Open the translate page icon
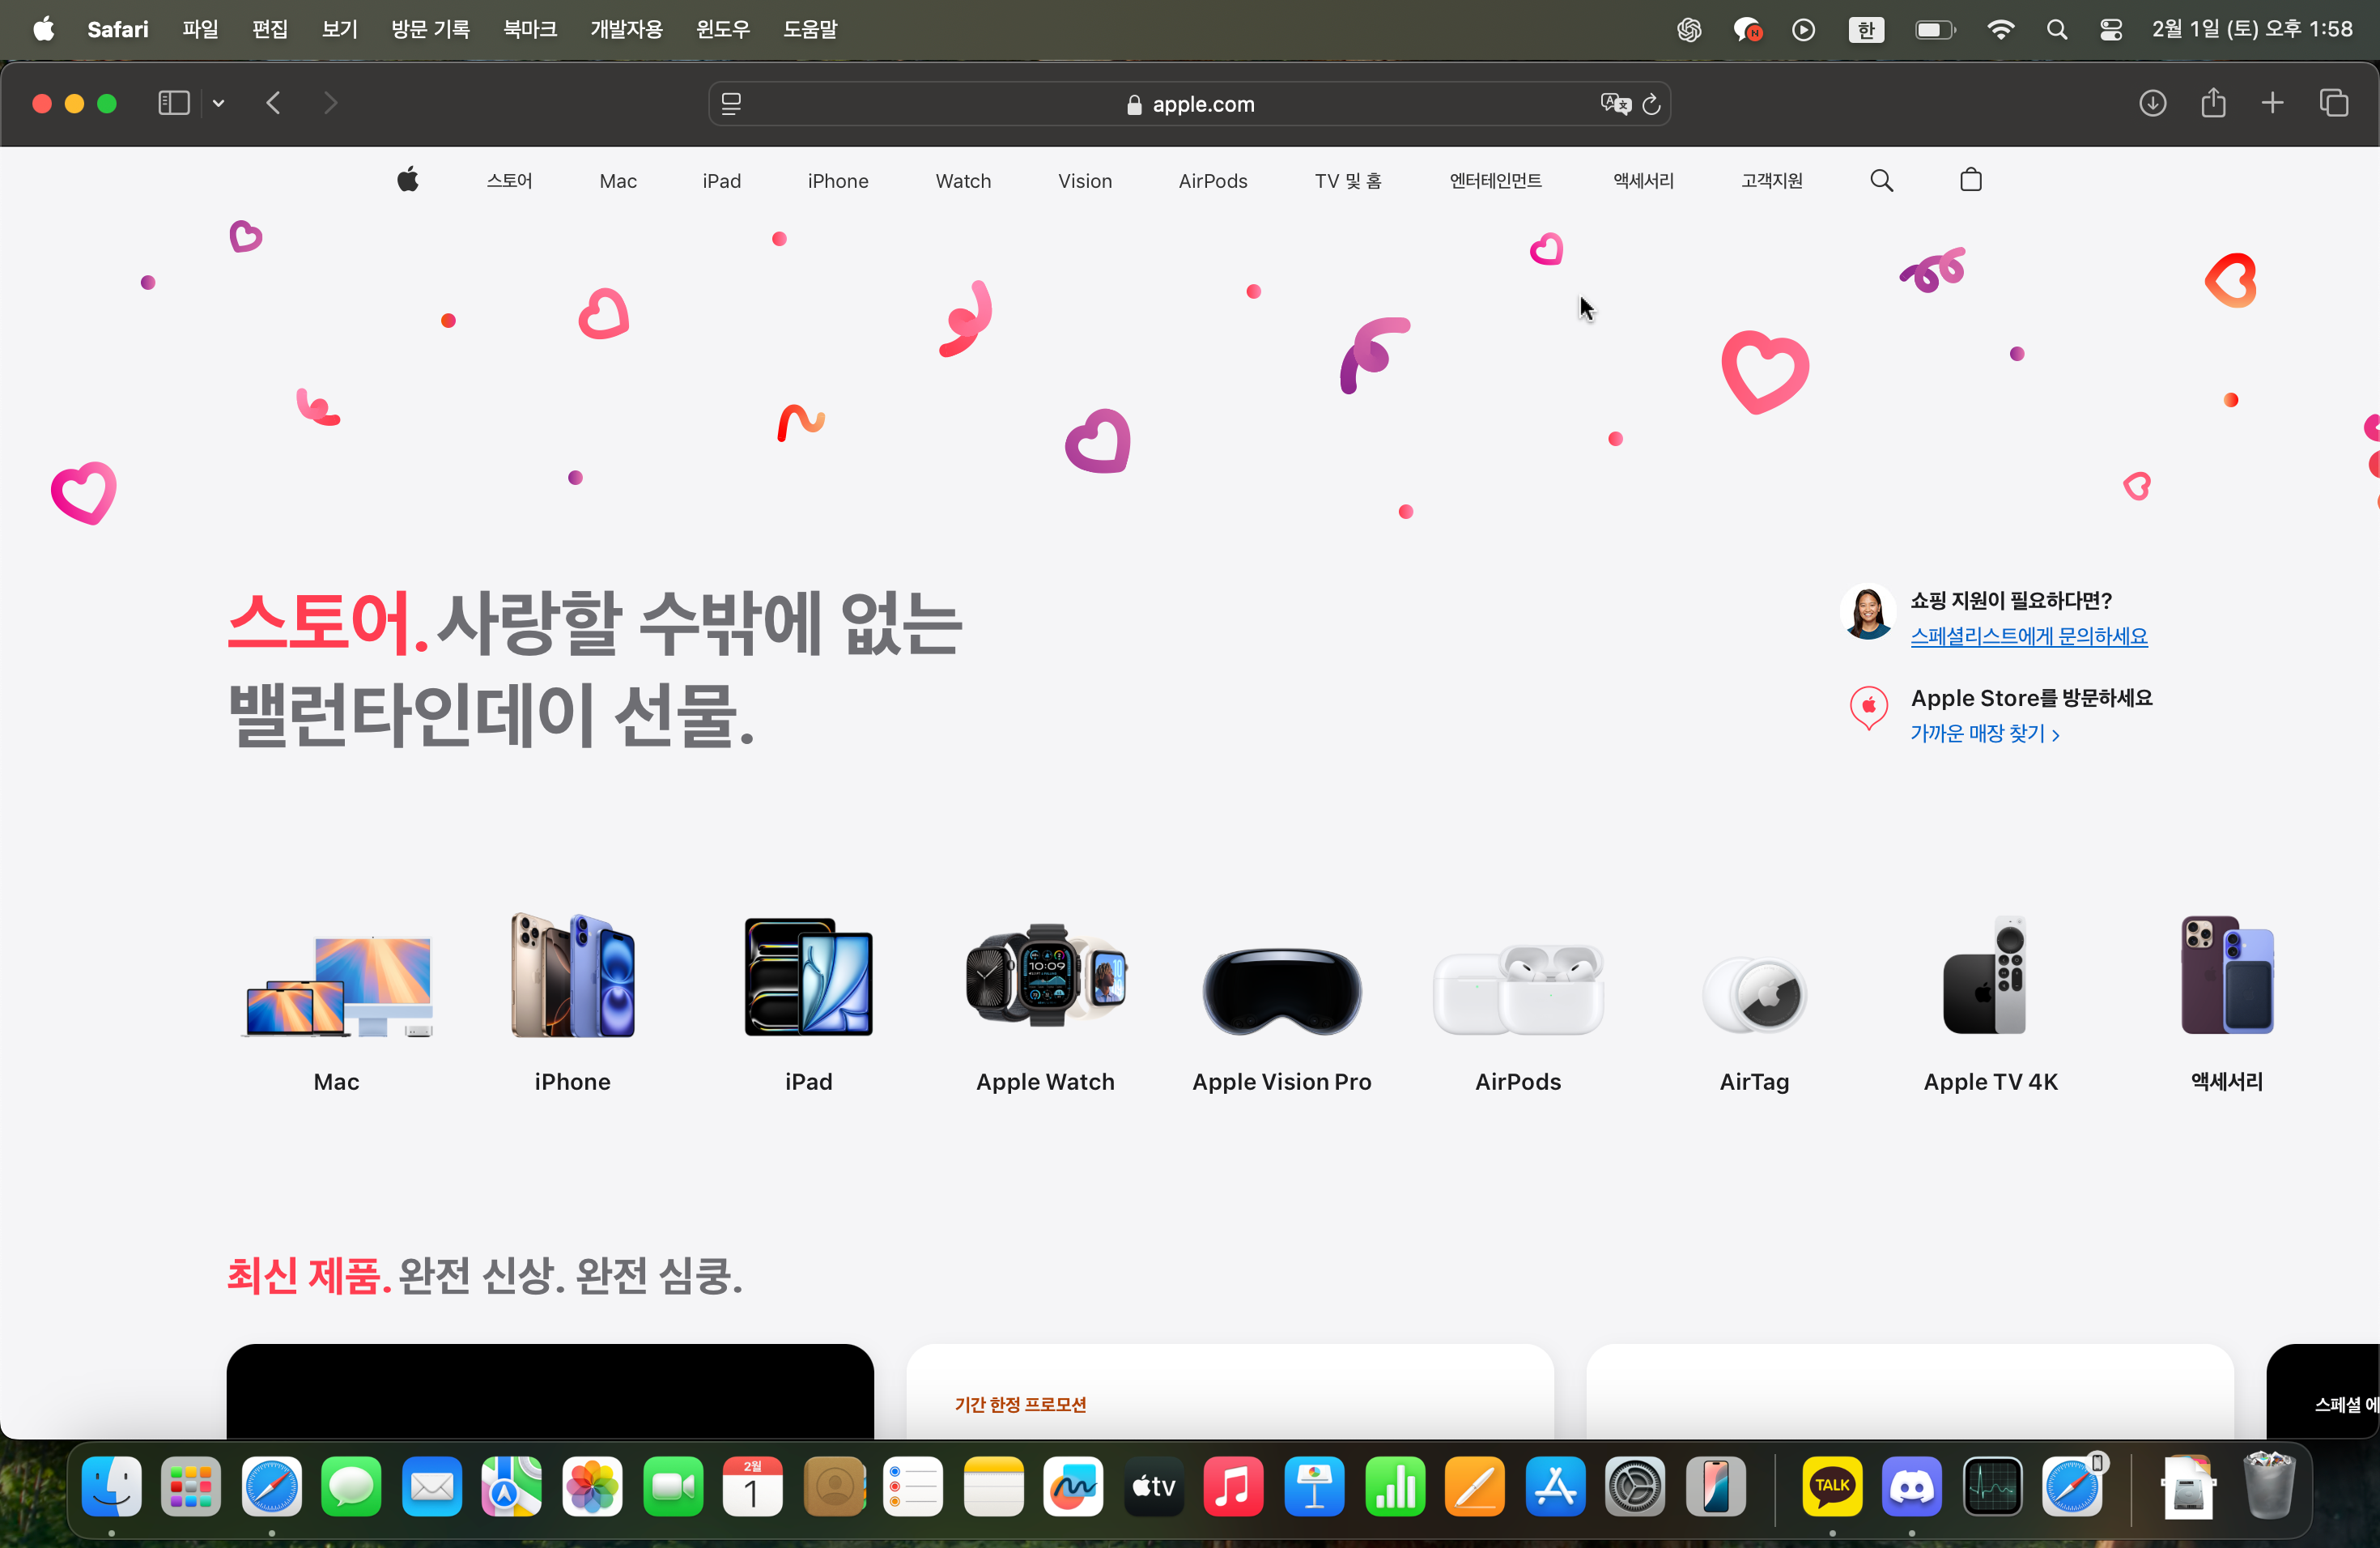The width and height of the screenshot is (2380, 1548). point(1615,103)
